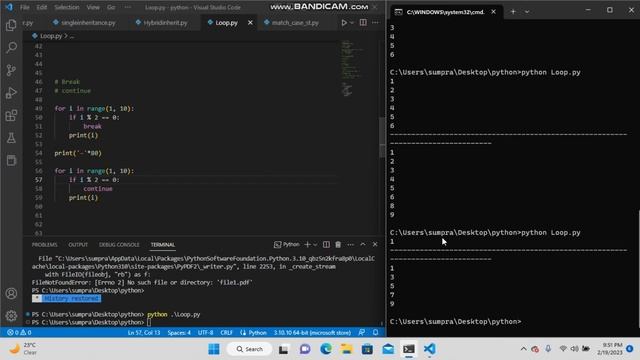Viewport: 640px width, 360px height.
Task: Show errors and warnings in status bar
Action: coord(19,333)
